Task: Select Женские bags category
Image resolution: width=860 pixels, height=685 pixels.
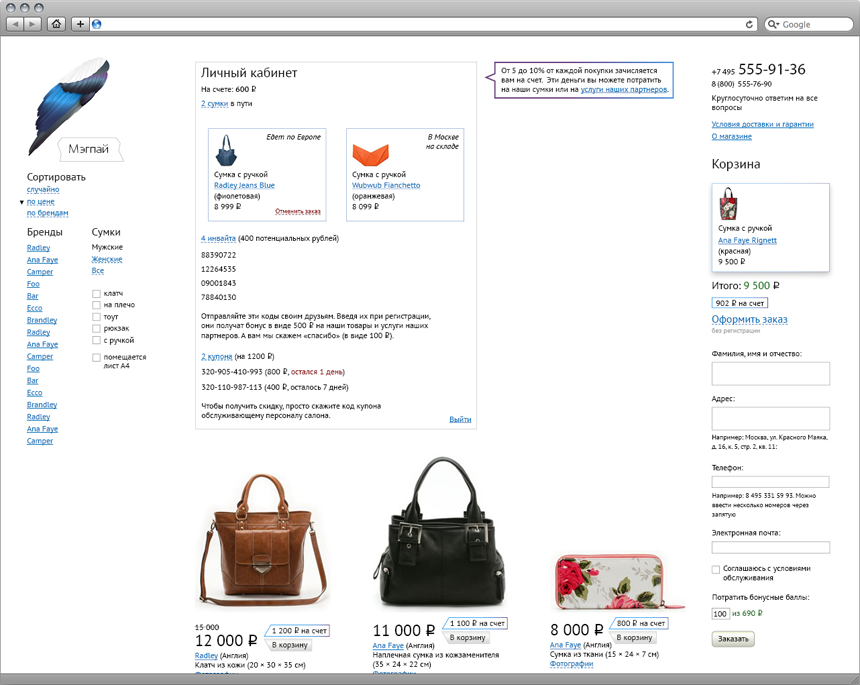Action: (x=107, y=259)
